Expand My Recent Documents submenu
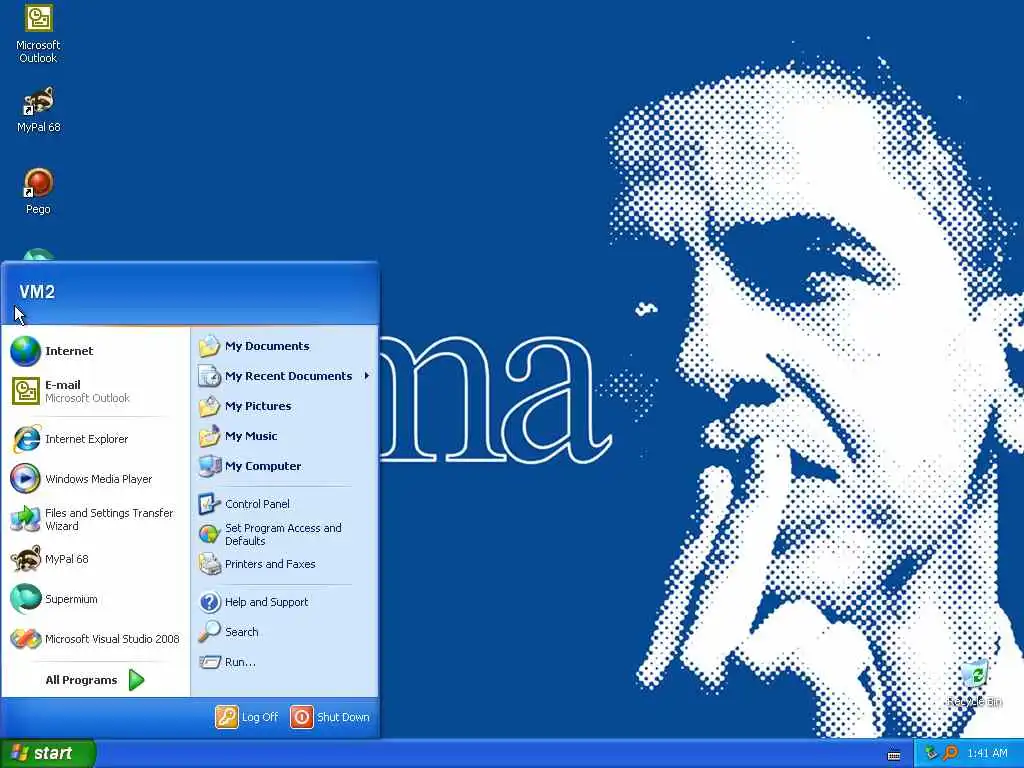This screenshot has width=1024, height=768. click(x=284, y=376)
